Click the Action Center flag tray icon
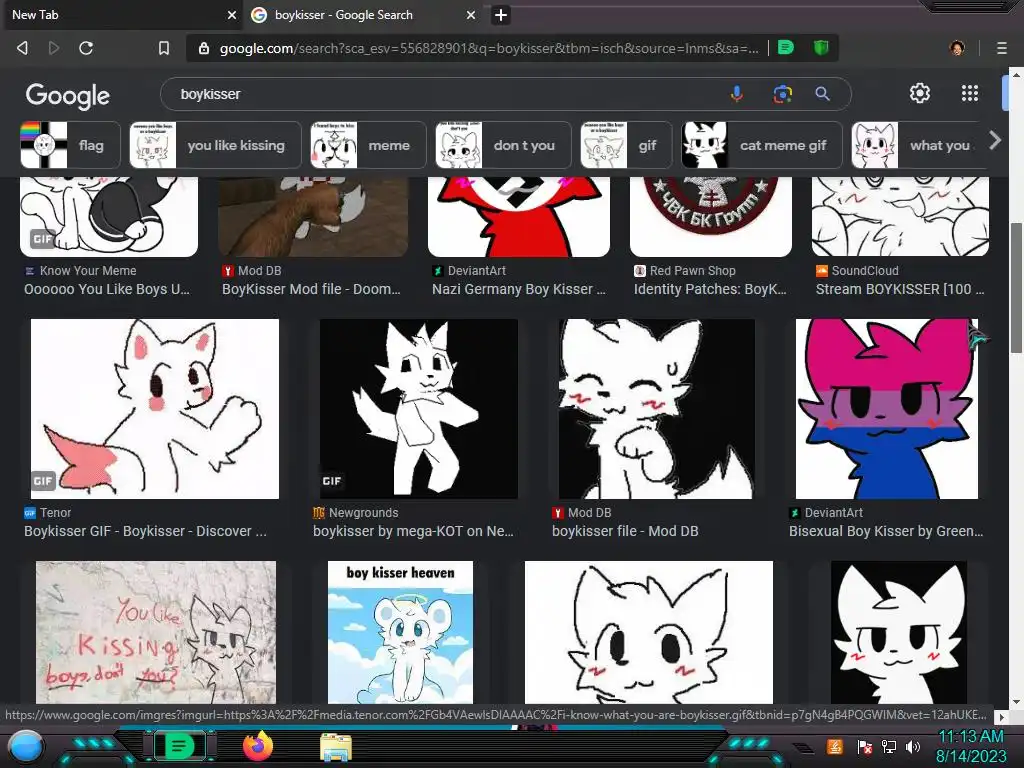 pos(865,747)
